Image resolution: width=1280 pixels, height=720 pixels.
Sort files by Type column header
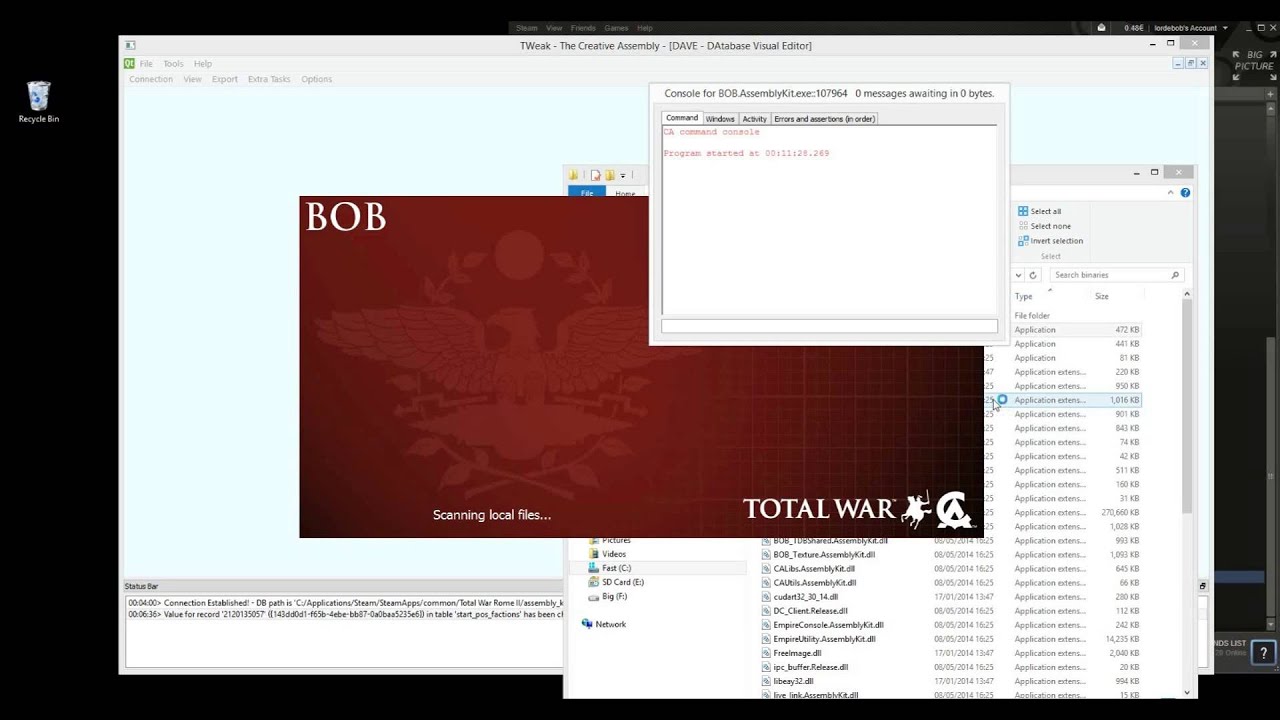point(1024,296)
